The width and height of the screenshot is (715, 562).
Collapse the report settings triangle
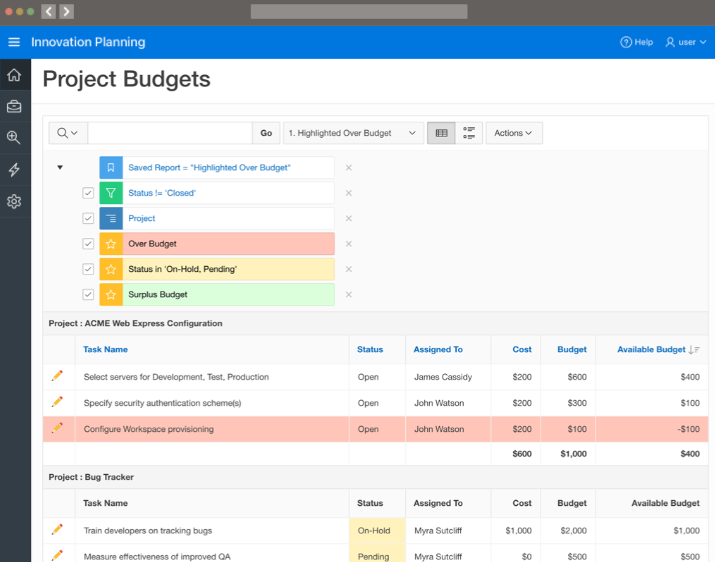tap(60, 167)
